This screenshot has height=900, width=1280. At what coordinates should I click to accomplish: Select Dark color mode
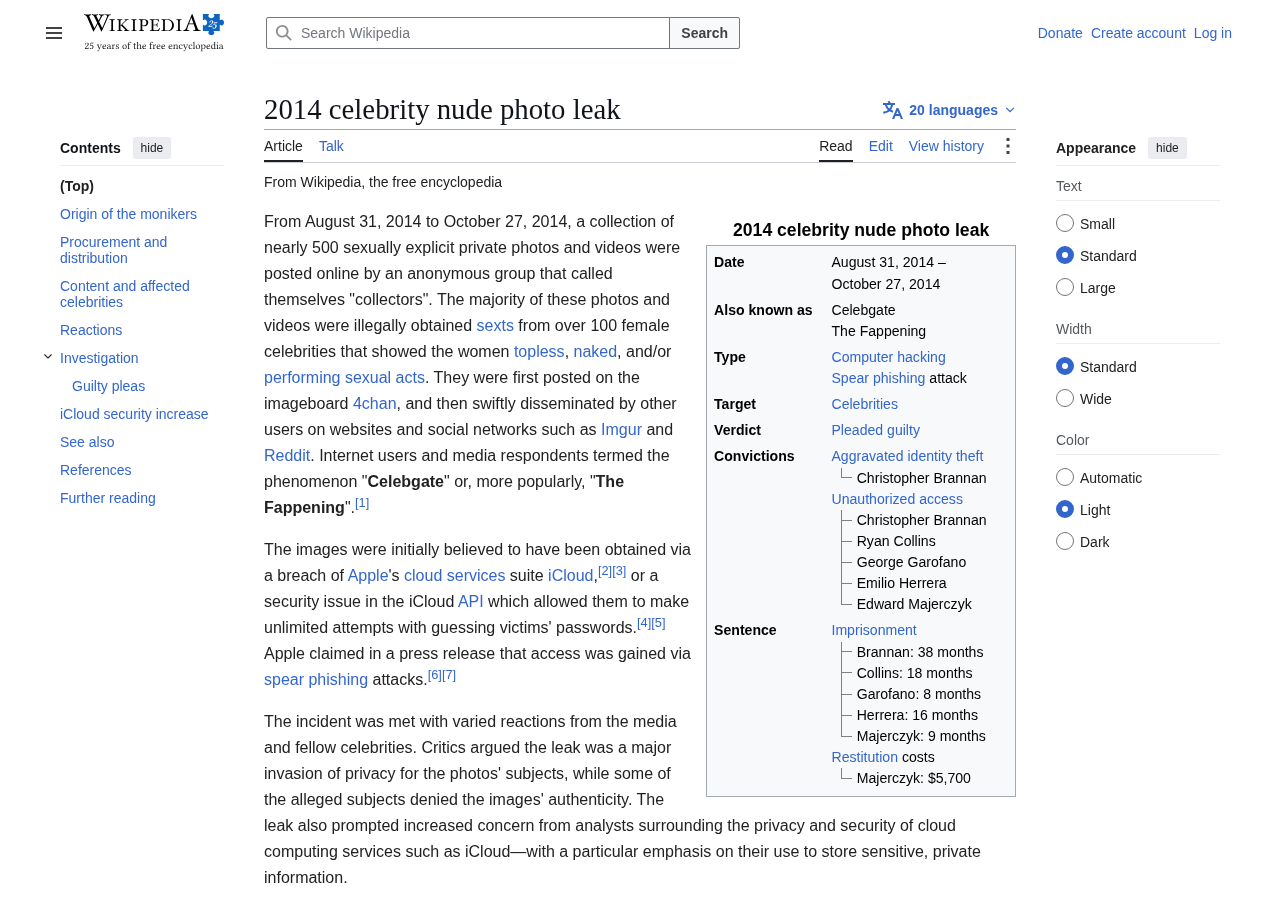tap(1065, 541)
